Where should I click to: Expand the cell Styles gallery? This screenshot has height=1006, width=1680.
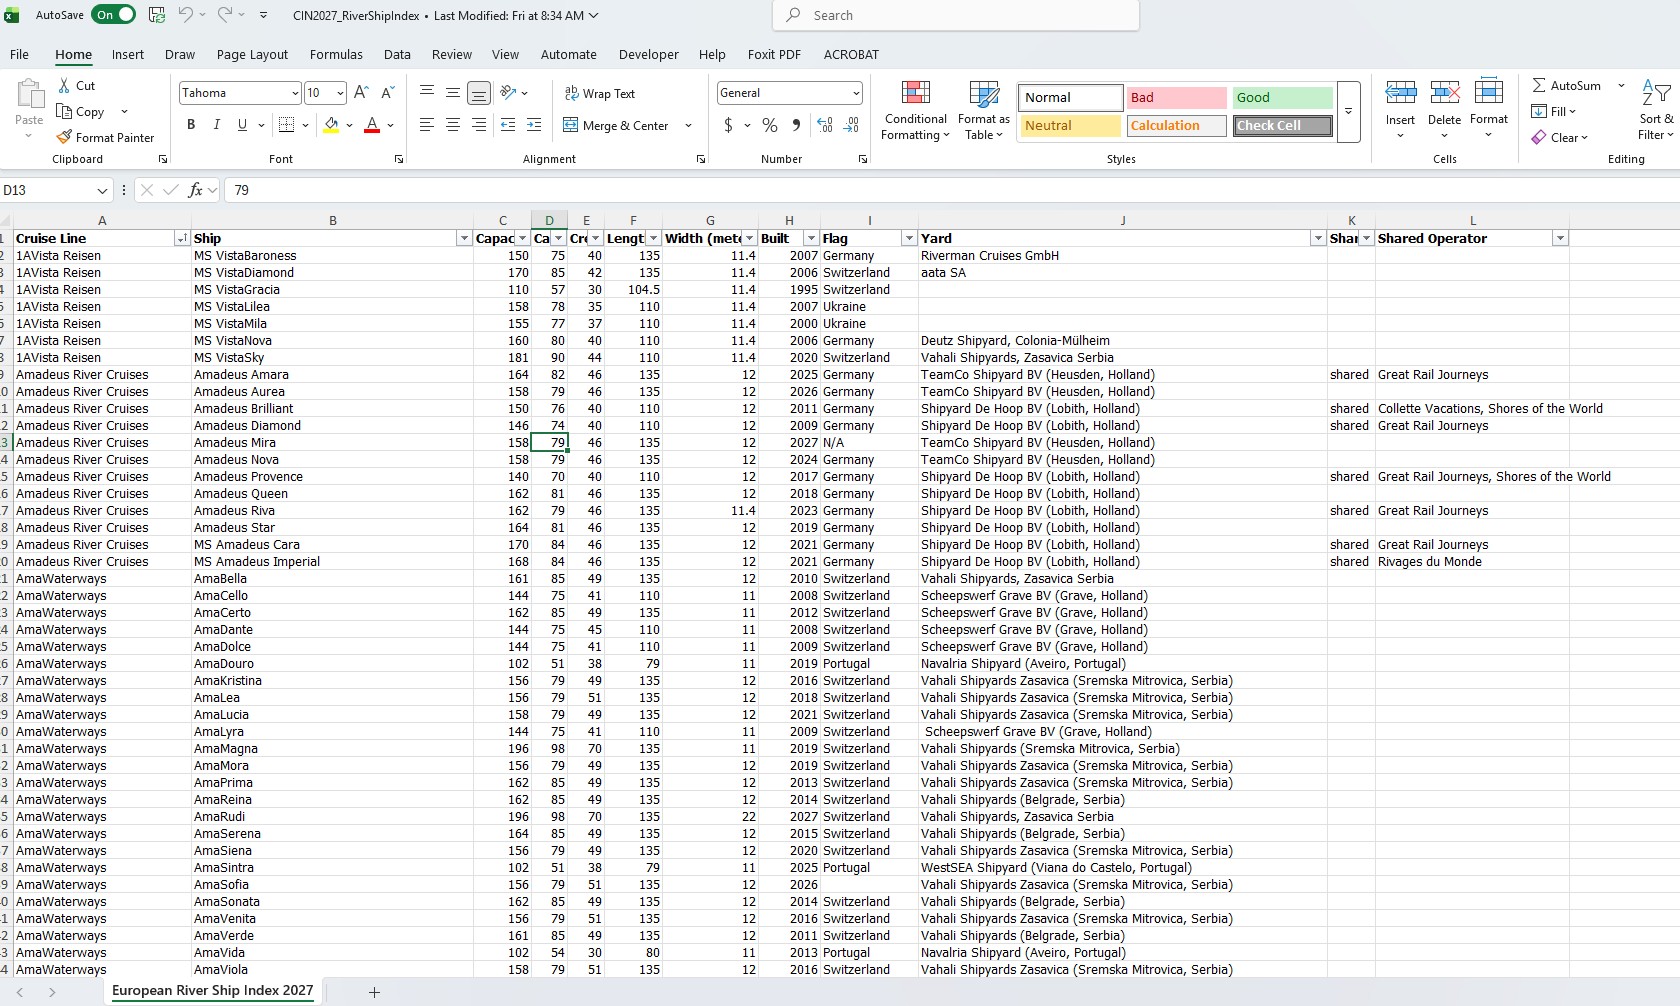pos(1349,111)
